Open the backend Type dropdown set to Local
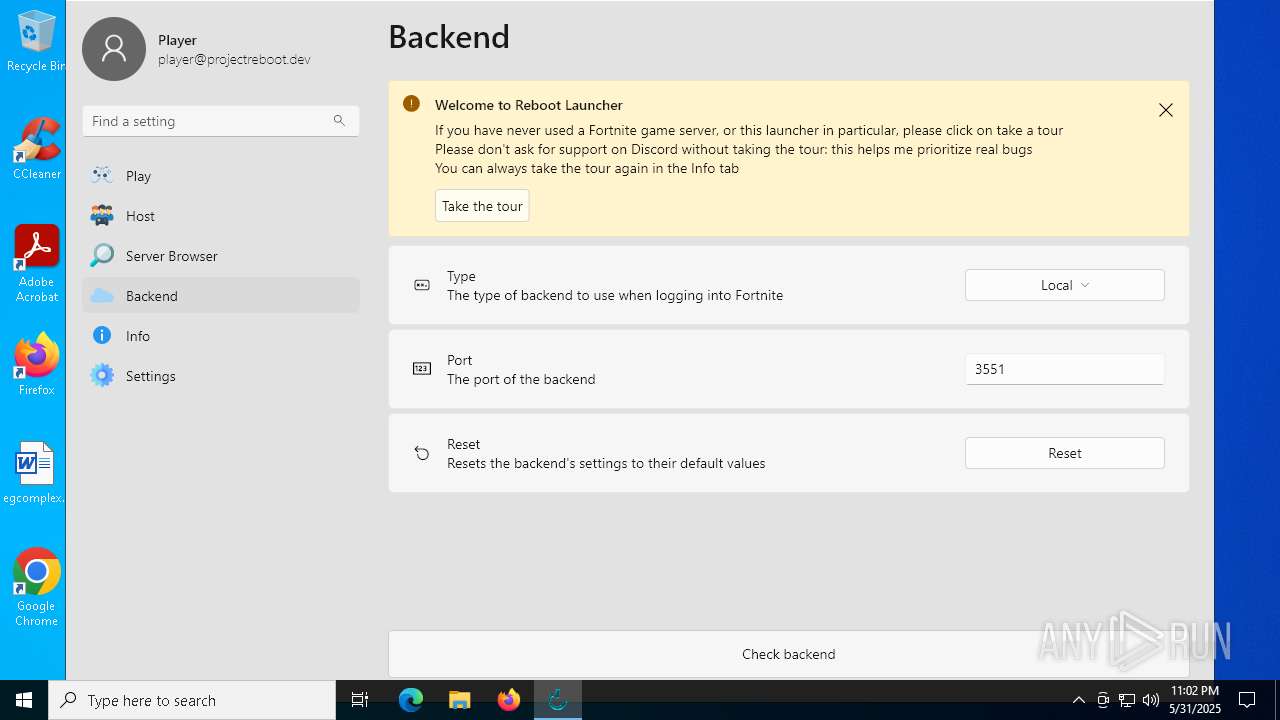This screenshot has width=1280, height=720. coord(1065,285)
